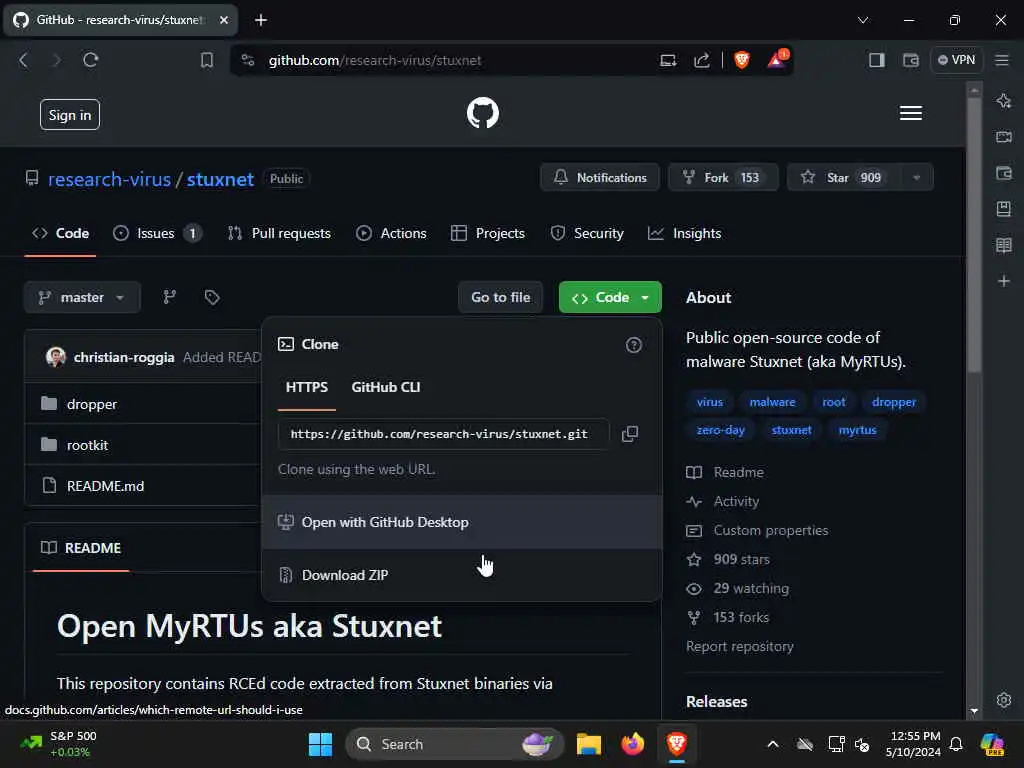
Task: Click Open with GitHub Desktop
Action: (462, 522)
